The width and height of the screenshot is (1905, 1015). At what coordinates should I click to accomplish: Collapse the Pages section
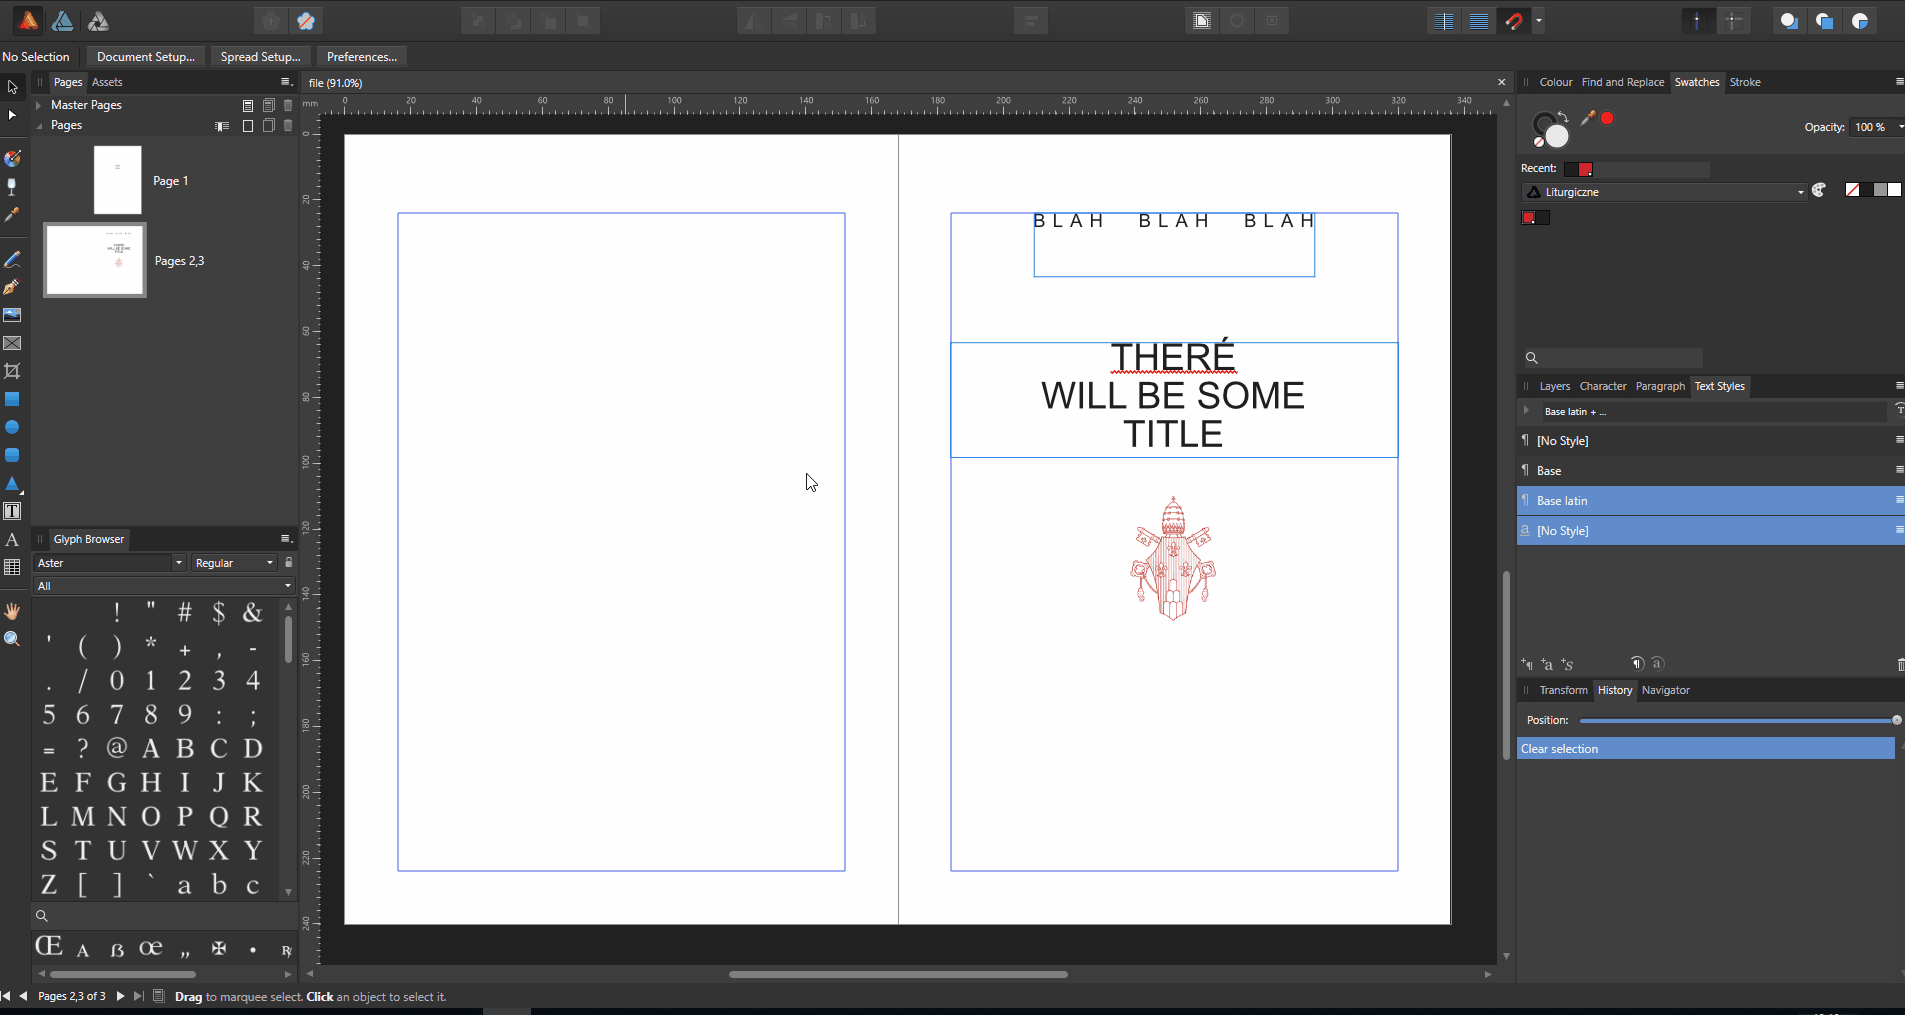point(39,126)
